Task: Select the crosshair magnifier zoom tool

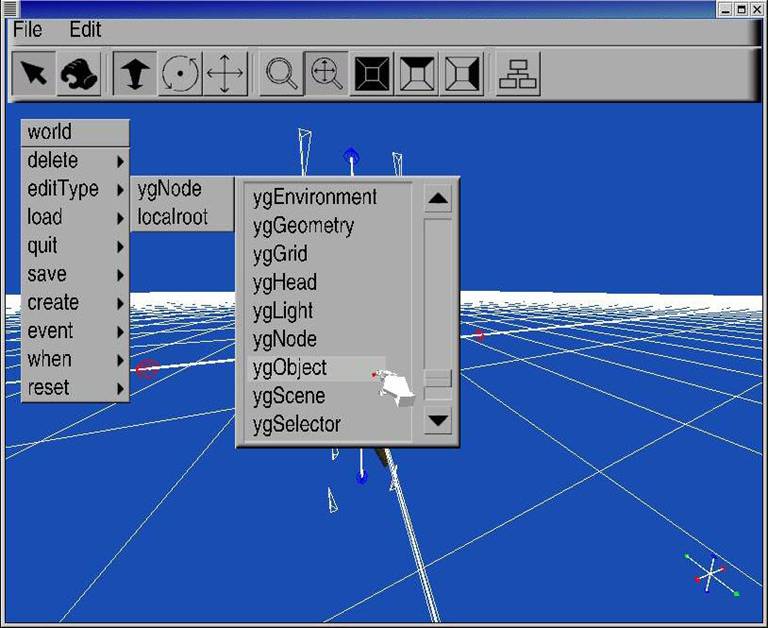Action: tap(327, 73)
